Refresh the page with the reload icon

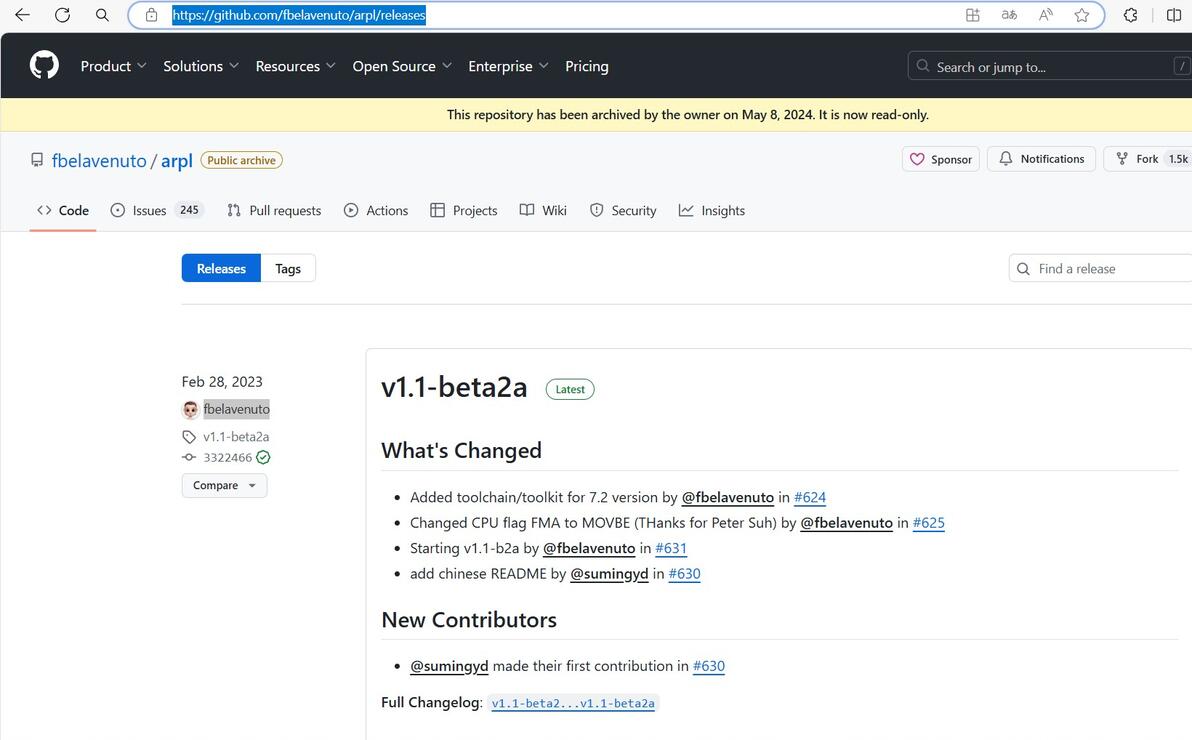coord(62,15)
